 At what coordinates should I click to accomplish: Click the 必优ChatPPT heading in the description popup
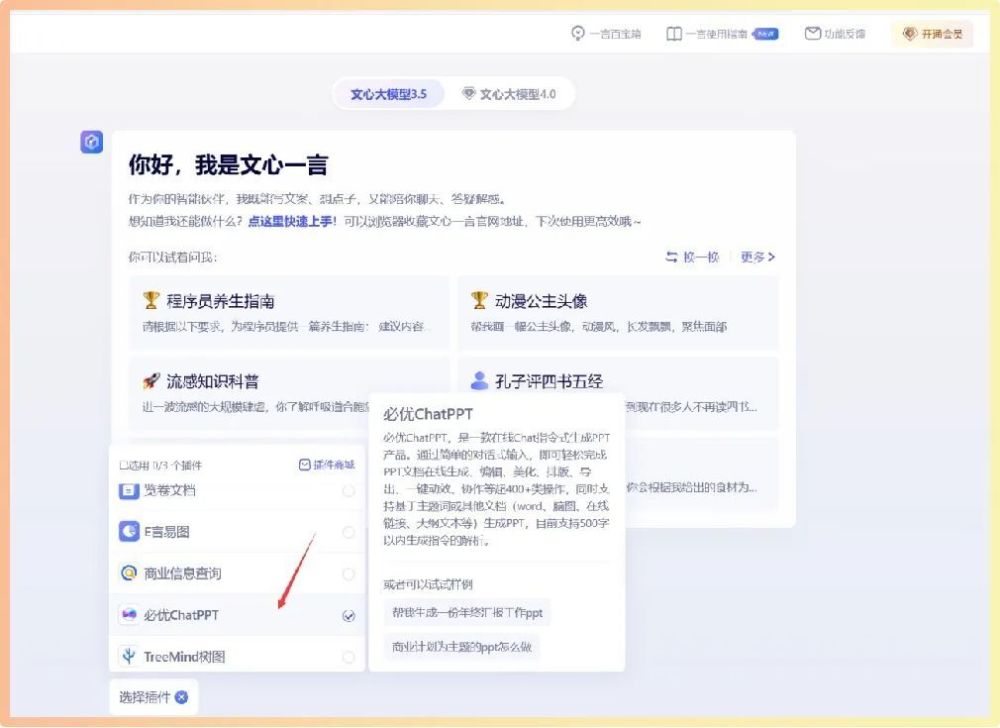tap(428, 414)
